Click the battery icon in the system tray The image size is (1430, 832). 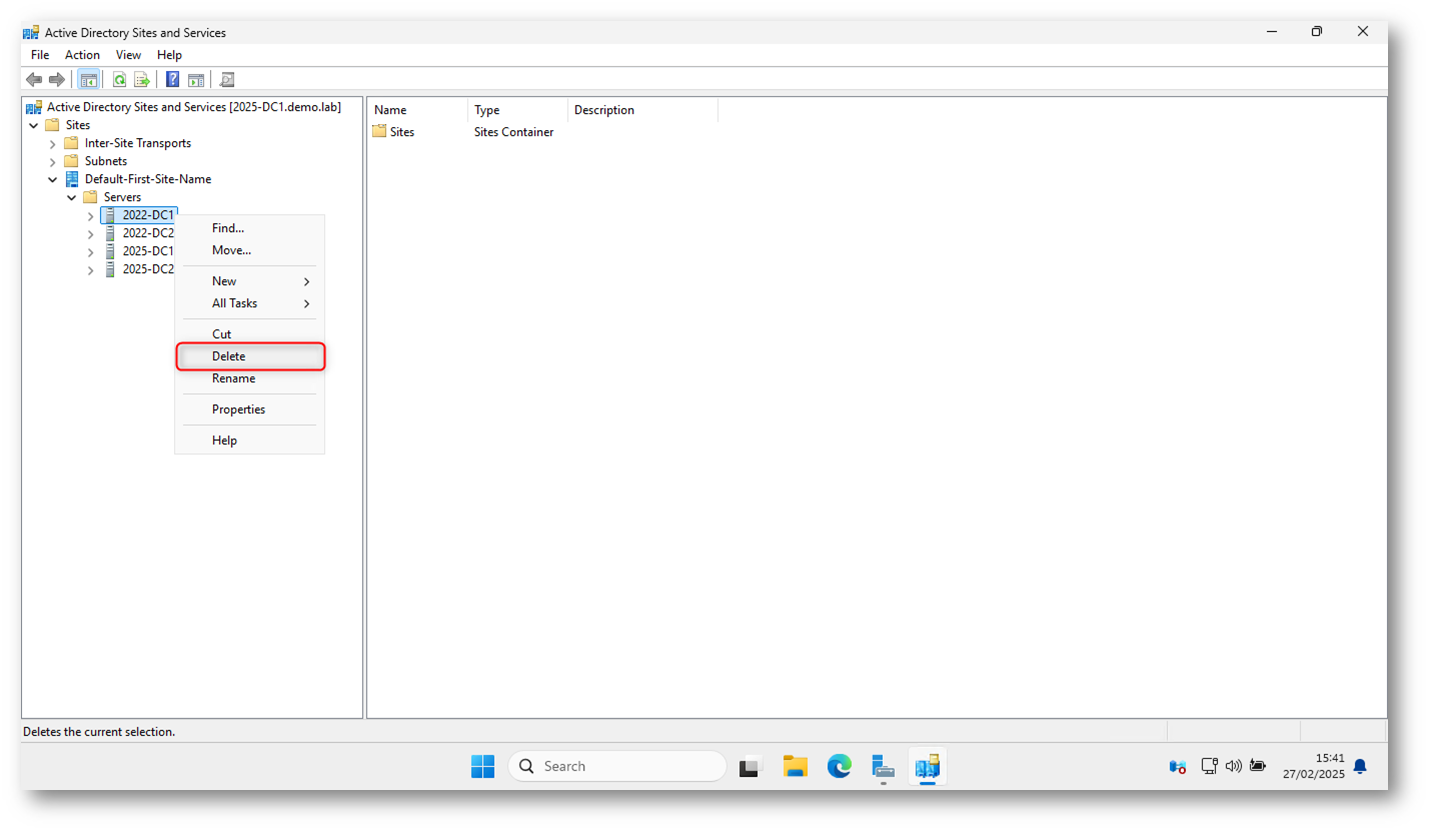pyautogui.click(x=1258, y=767)
